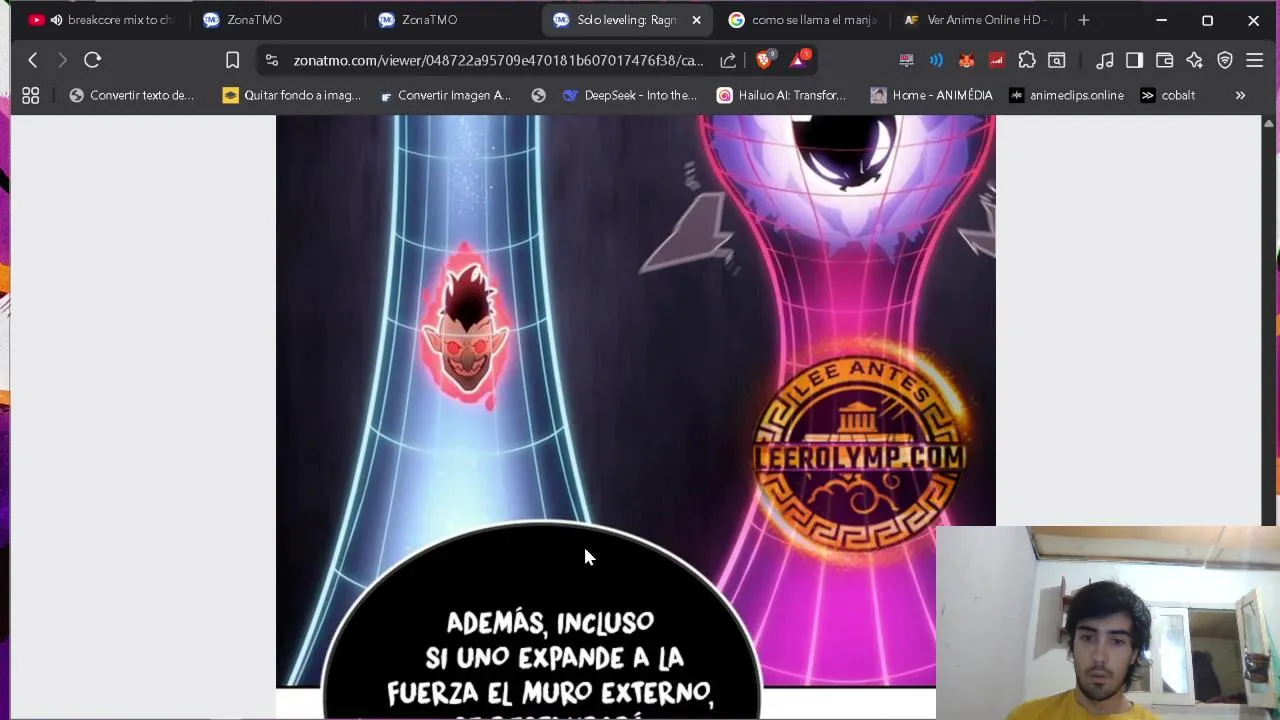The image size is (1280, 720).
Task: Open the apps grid icon on bookmarks bar
Action: click(31, 95)
